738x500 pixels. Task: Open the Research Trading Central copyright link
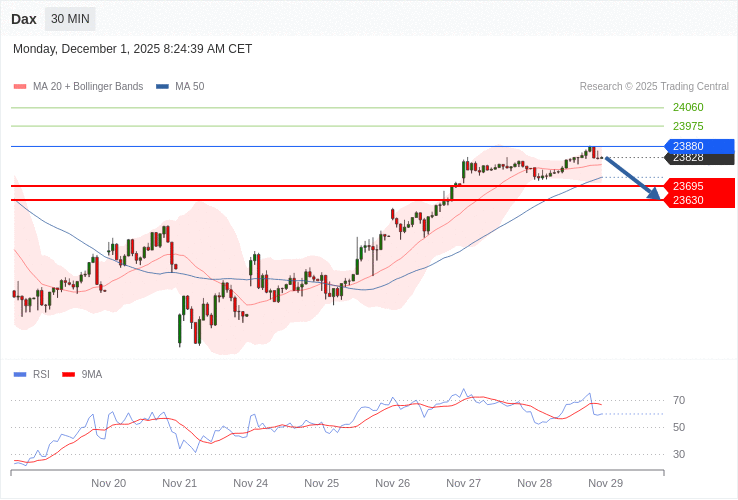click(x=654, y=87)
